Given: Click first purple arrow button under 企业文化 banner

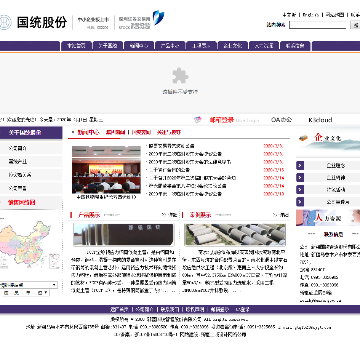Looking at the screenshot, I should click(x=300, y=165).
